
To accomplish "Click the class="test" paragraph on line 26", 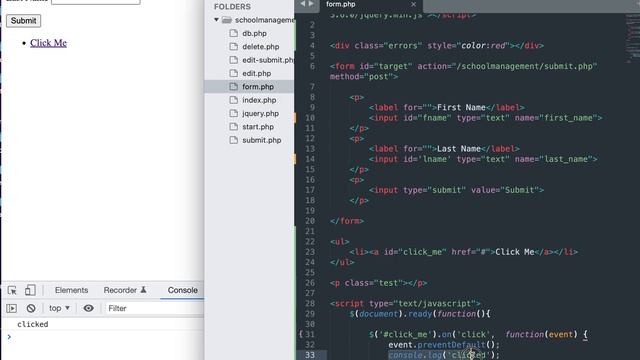I will pos(378,283).
